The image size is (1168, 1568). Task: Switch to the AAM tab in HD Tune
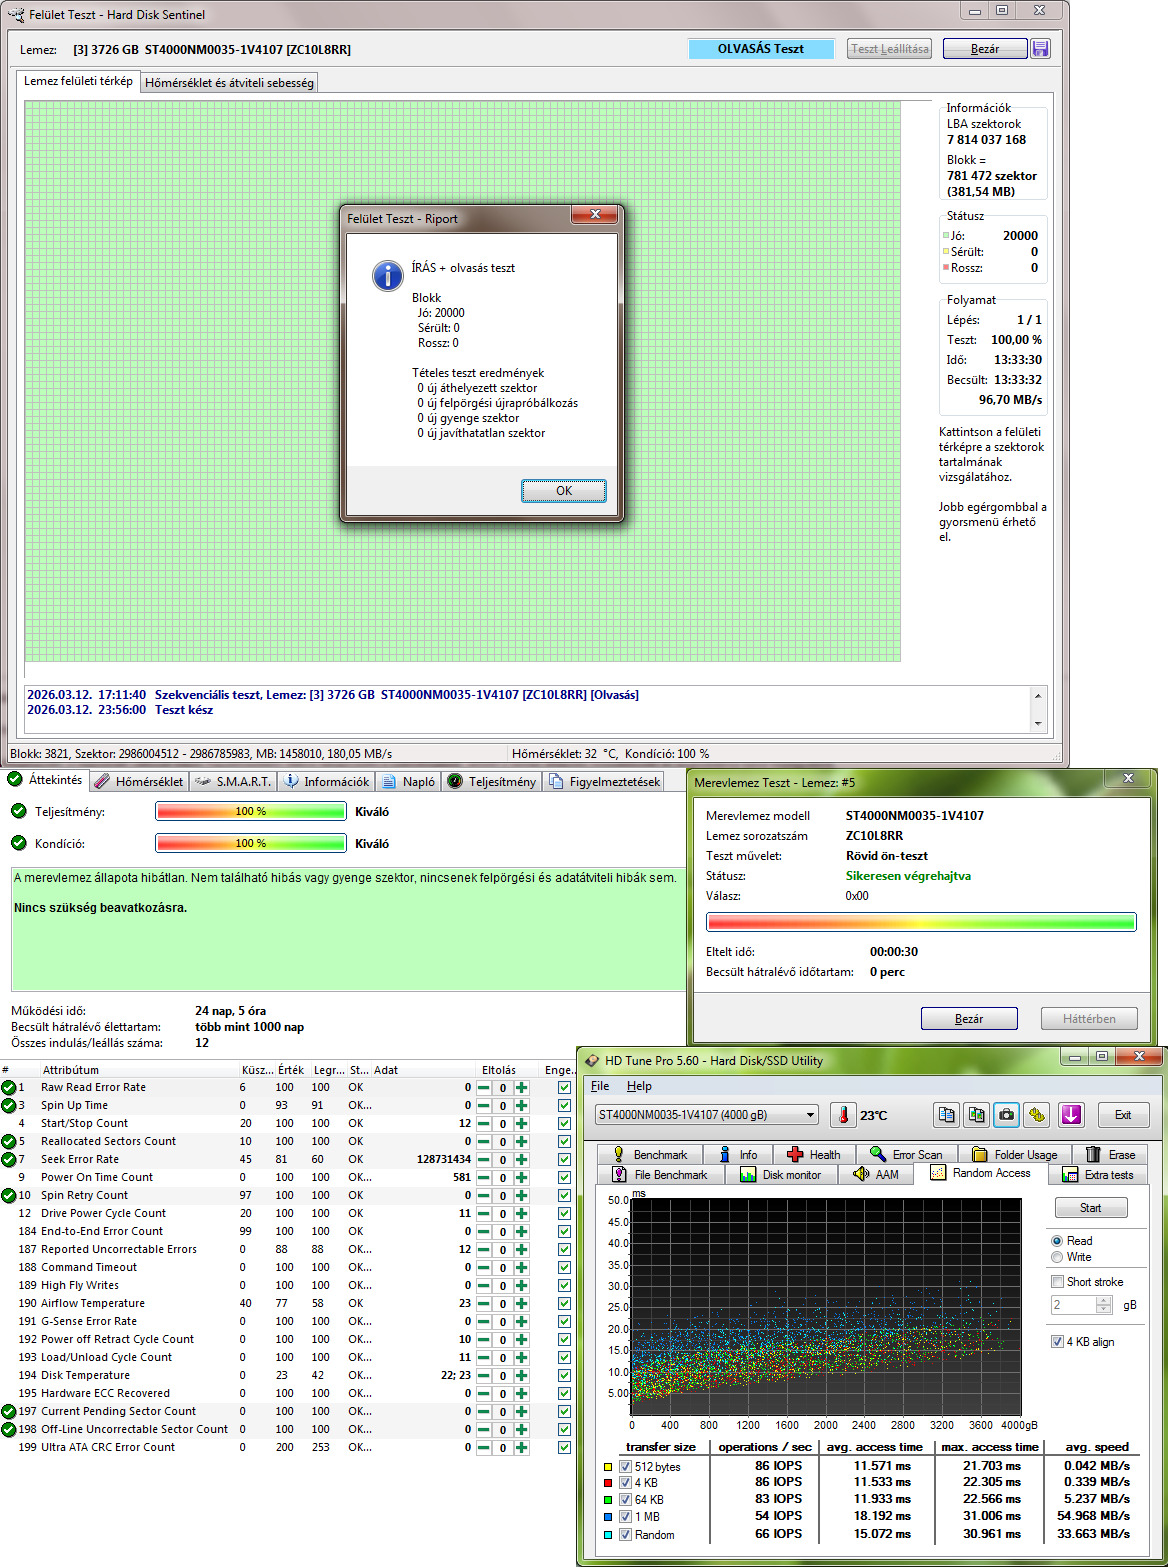[x=875, y=1174]
